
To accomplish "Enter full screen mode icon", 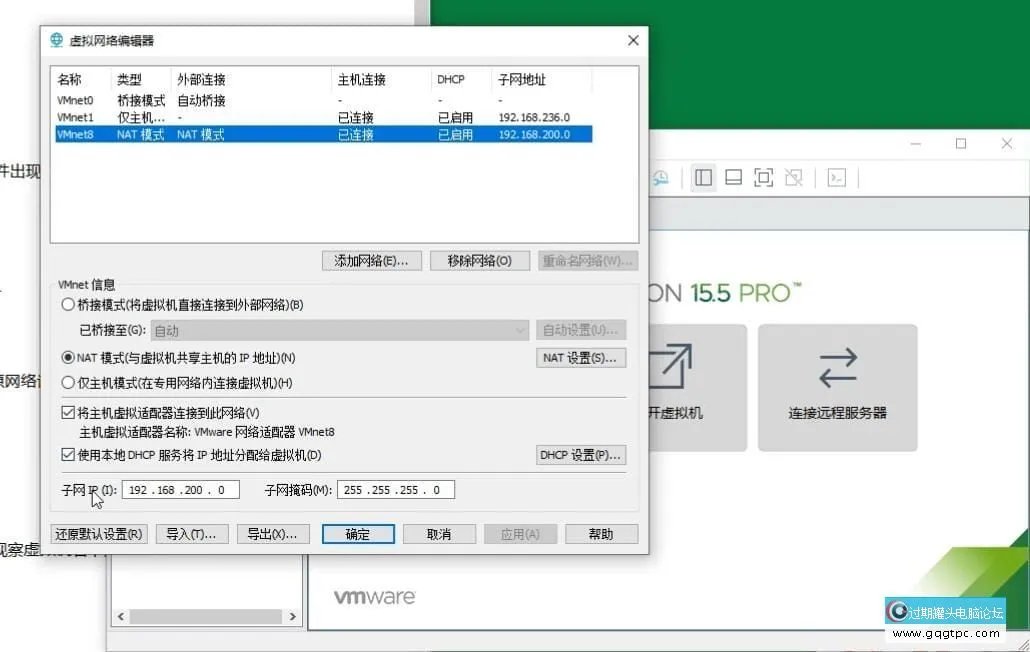I will (x=763, y=177).
